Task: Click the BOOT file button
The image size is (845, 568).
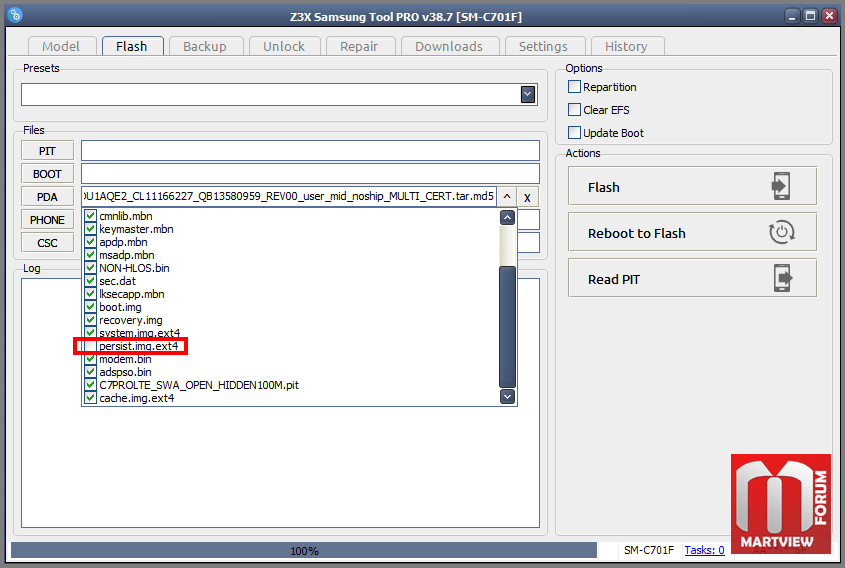Action: 47,174
